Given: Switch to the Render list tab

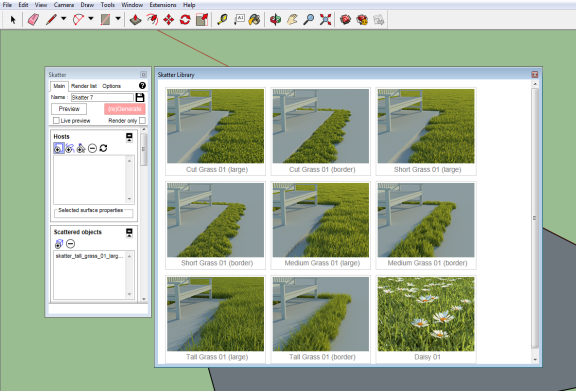Looking at the screenshot, I should pyautogui.click(x=84, y=86).
